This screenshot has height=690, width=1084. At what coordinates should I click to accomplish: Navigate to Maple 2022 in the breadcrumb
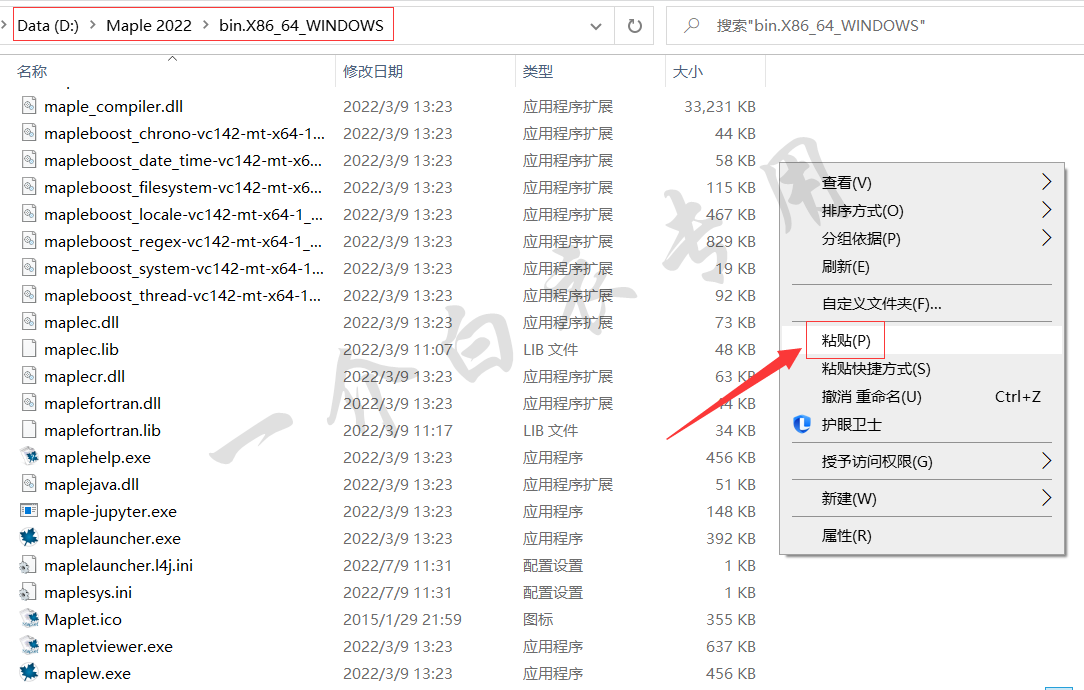pyautogui.click(x=149, y=26)
